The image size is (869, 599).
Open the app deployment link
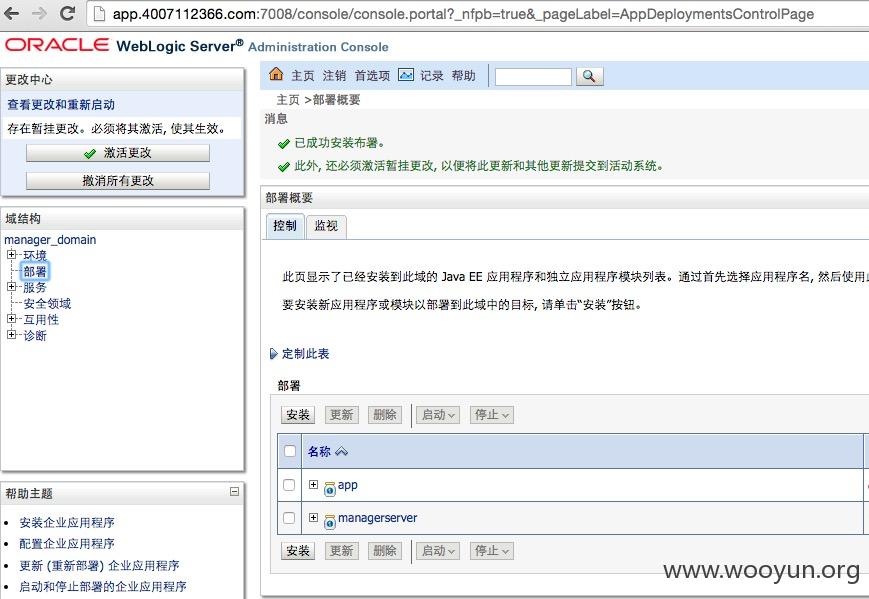[x=347, y=485]
